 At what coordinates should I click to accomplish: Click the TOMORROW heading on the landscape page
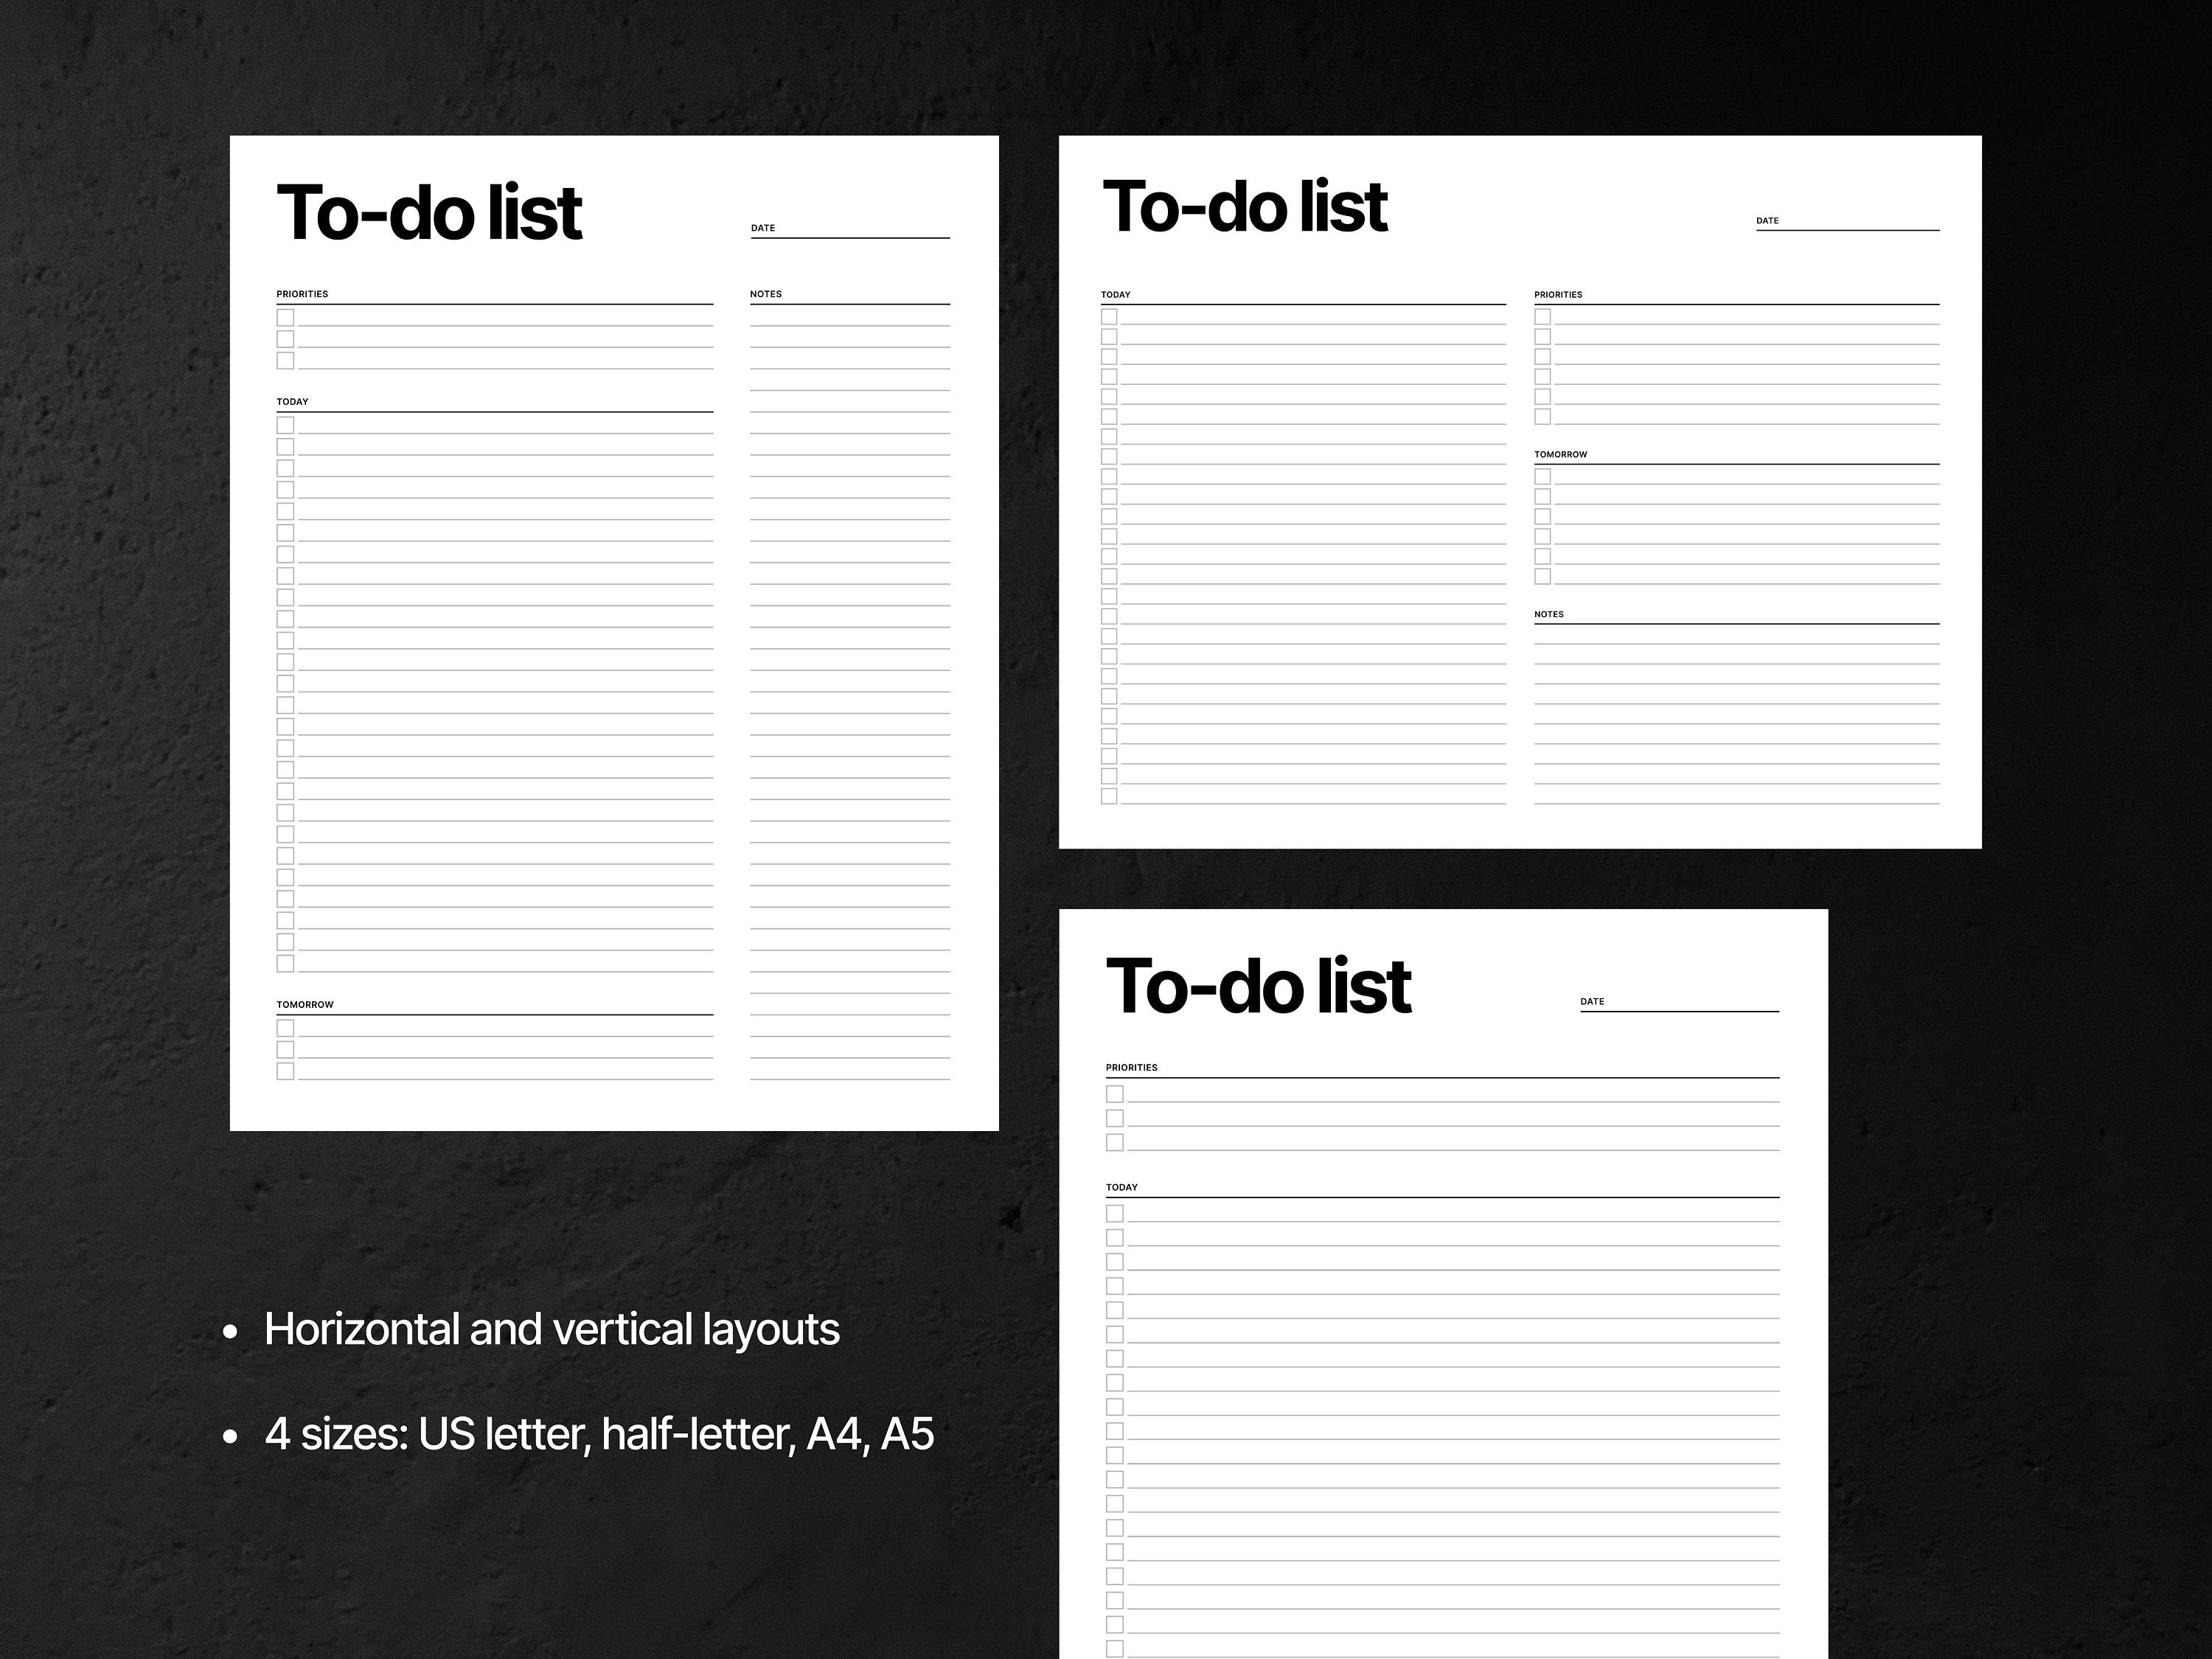click(1561, 455)
